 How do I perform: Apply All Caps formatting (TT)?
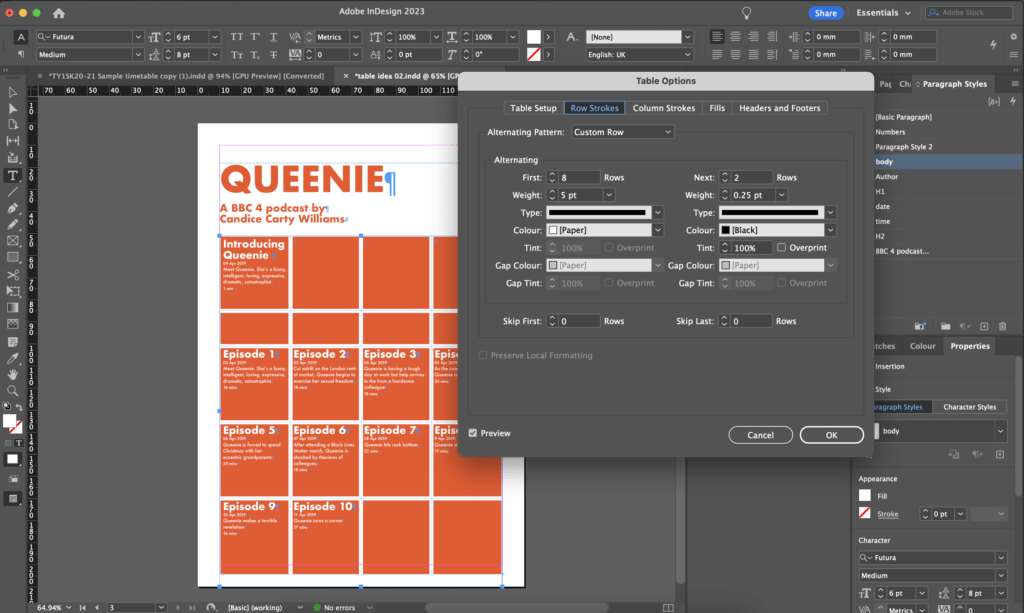point(236,37)
